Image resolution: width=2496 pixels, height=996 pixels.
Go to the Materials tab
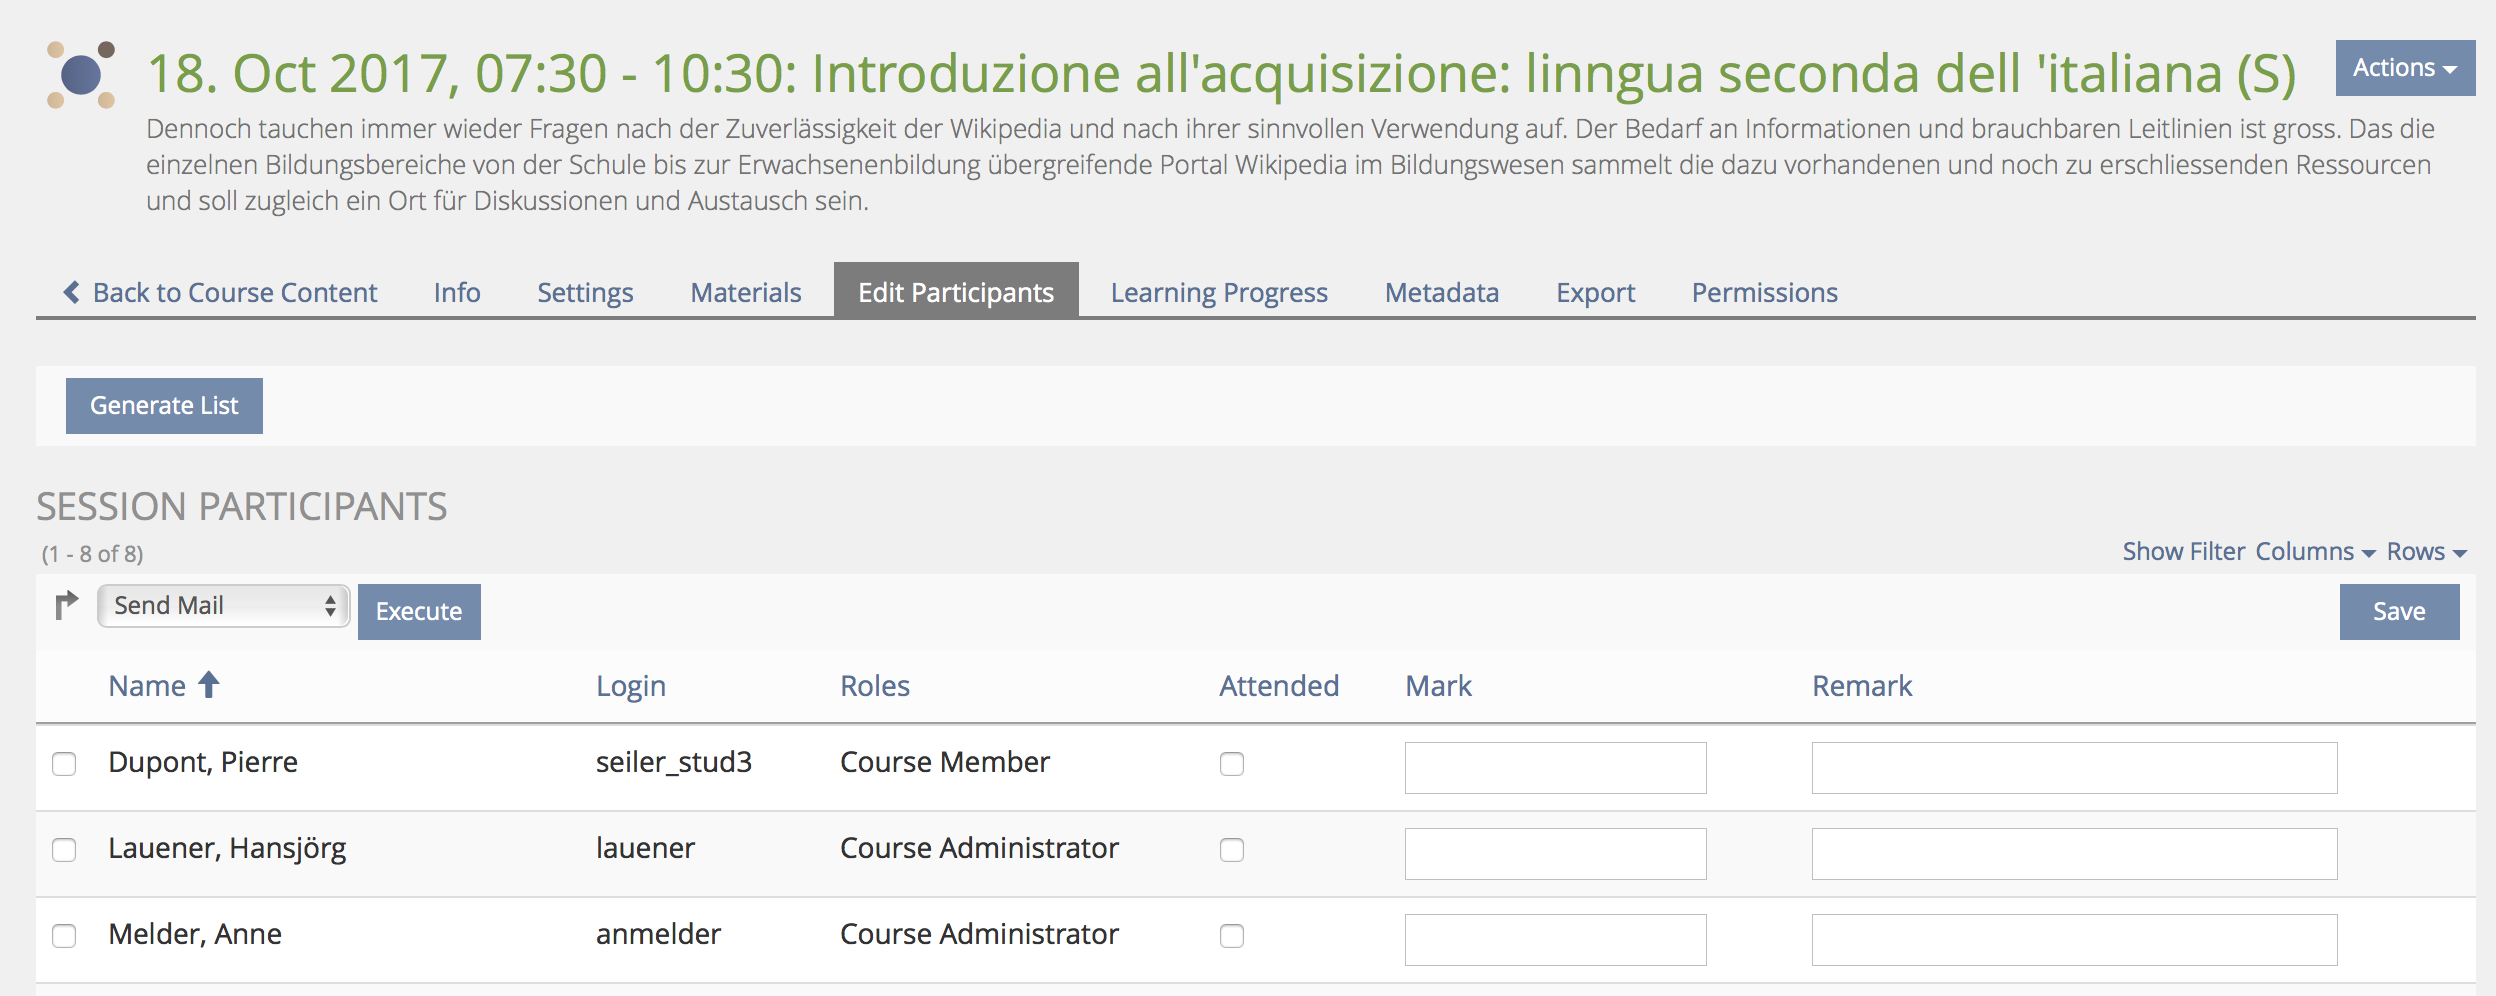click(x=746, y=292)
